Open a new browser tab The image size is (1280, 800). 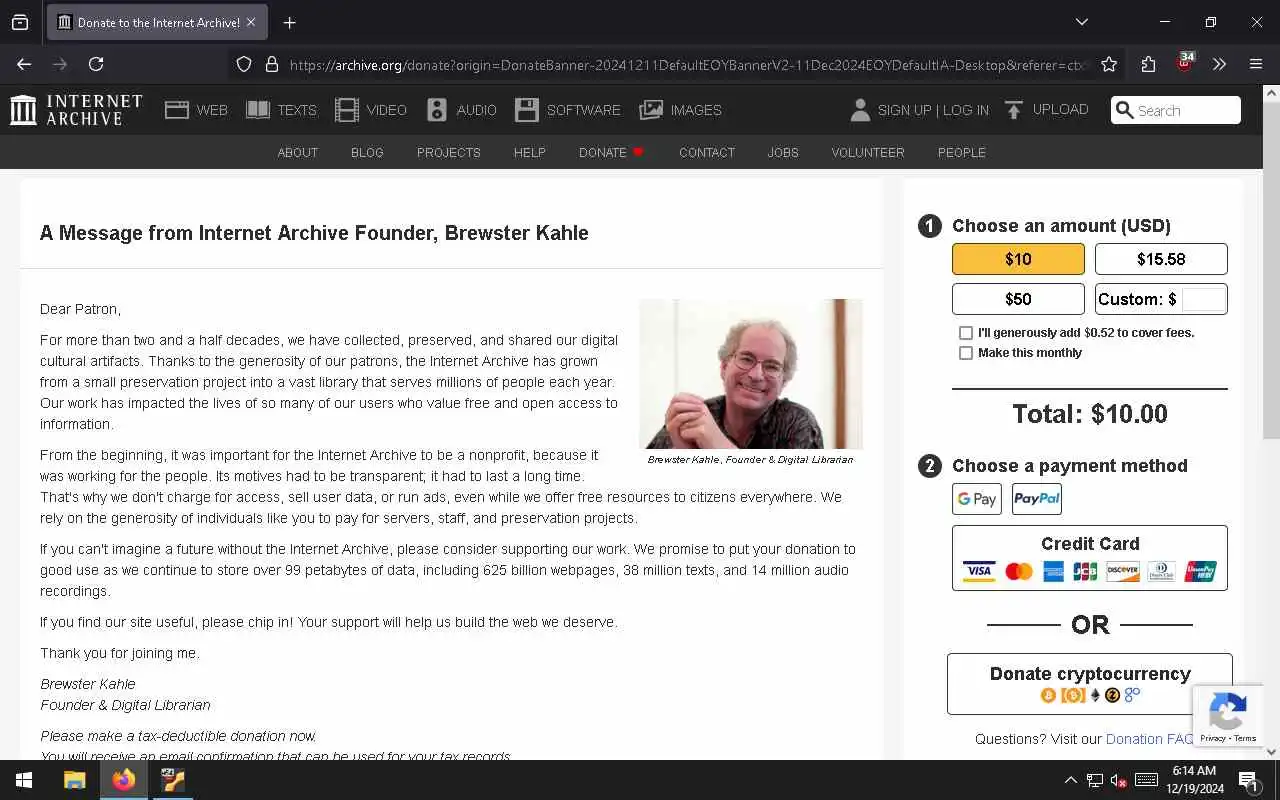pos(290,22)
